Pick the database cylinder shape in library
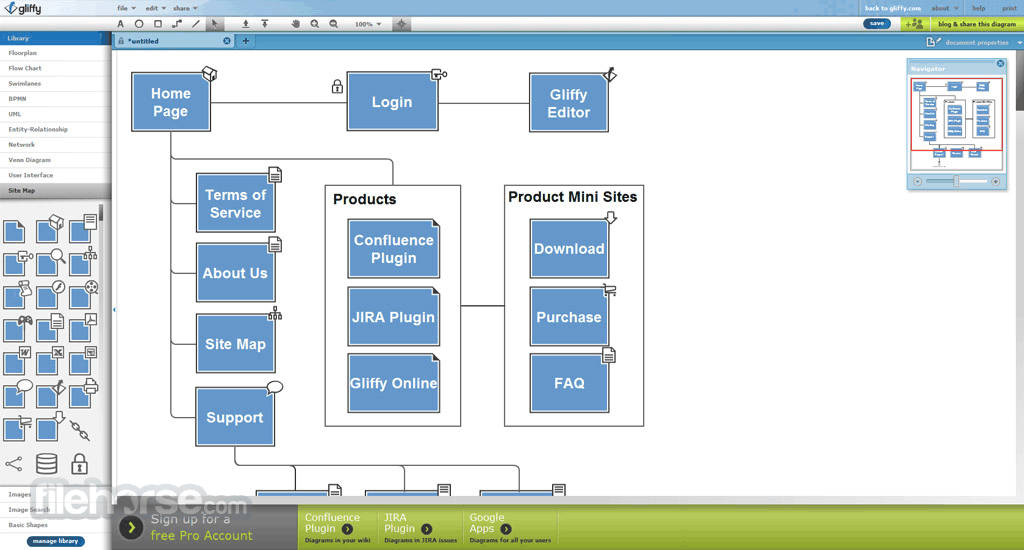Screen dimensions: 1024x550 click(46, 464)
